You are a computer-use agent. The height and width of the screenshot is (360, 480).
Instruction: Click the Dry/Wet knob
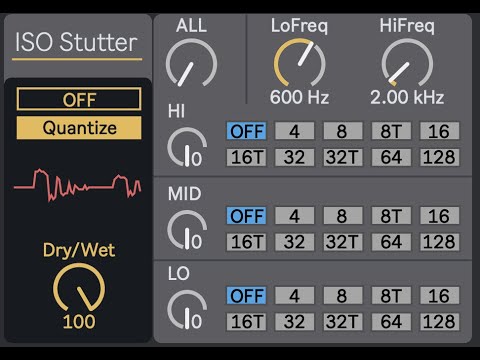tap(79, 288)
